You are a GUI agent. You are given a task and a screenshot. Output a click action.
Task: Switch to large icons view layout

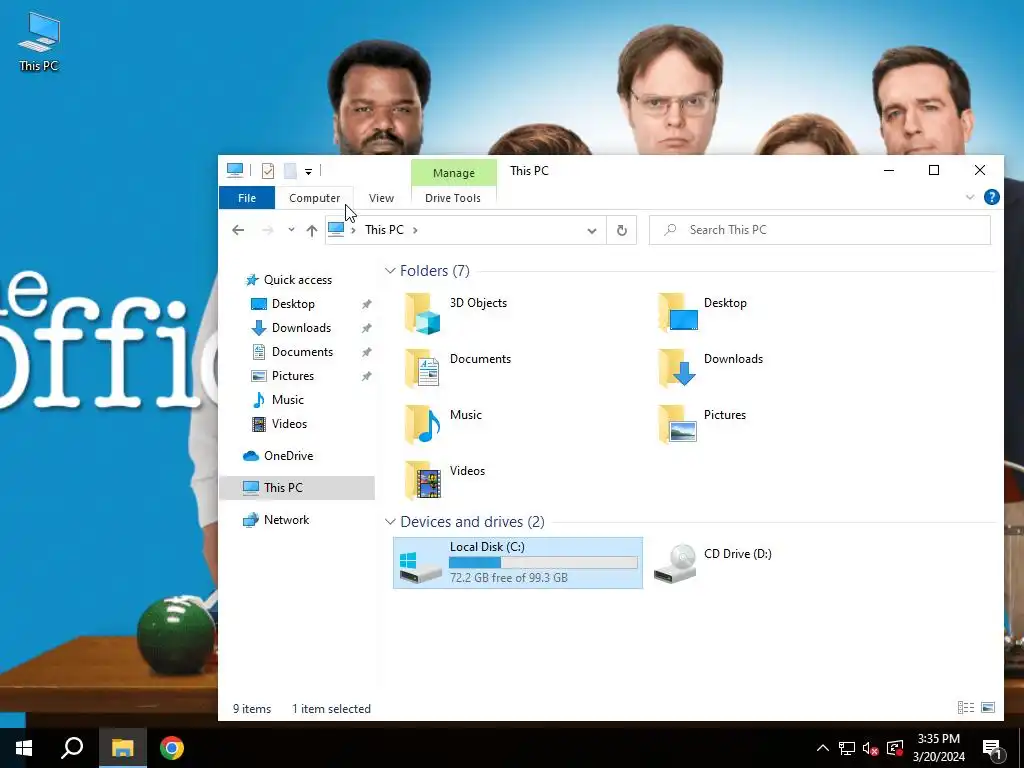(988, 707)
